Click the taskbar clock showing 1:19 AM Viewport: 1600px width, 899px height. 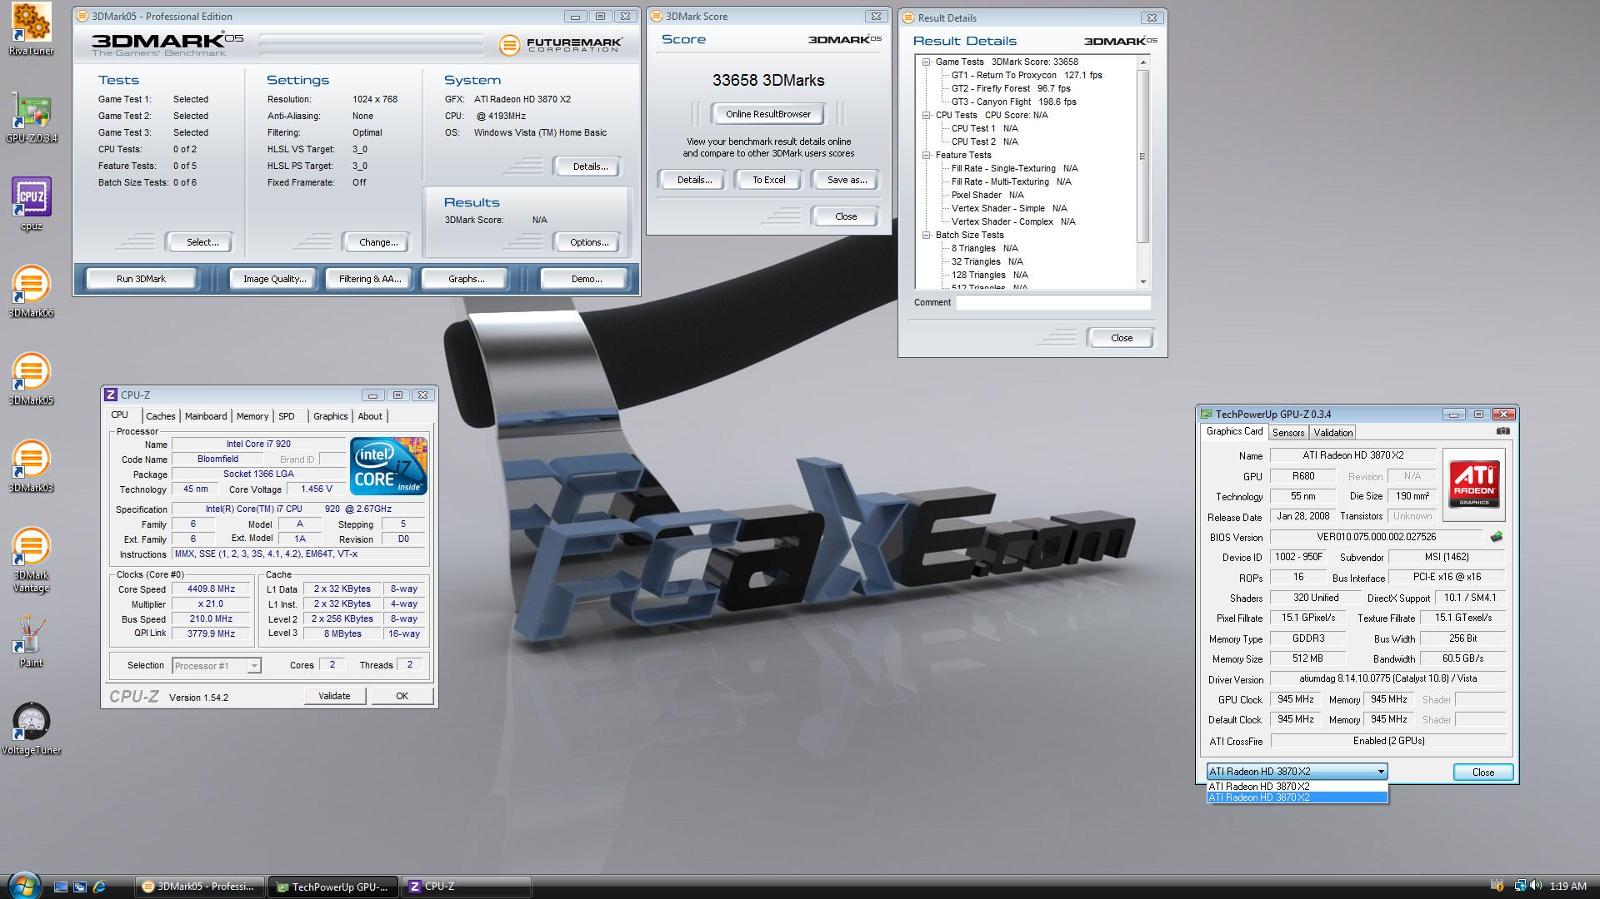click(x=1568, y=886)
